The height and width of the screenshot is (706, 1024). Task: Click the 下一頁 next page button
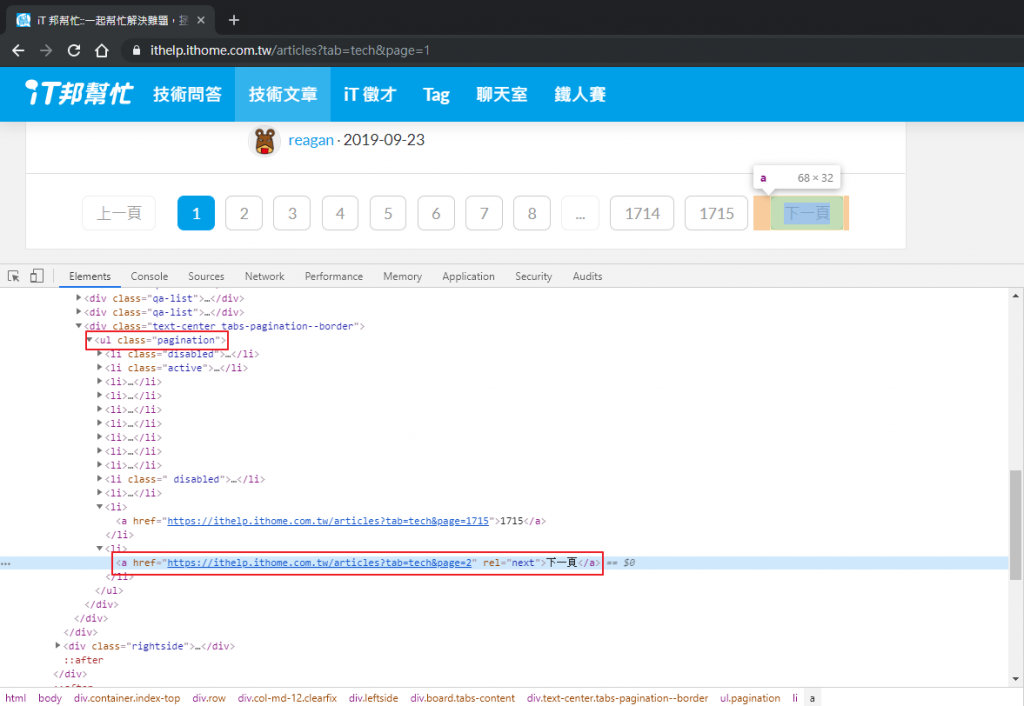pos(807,213)
